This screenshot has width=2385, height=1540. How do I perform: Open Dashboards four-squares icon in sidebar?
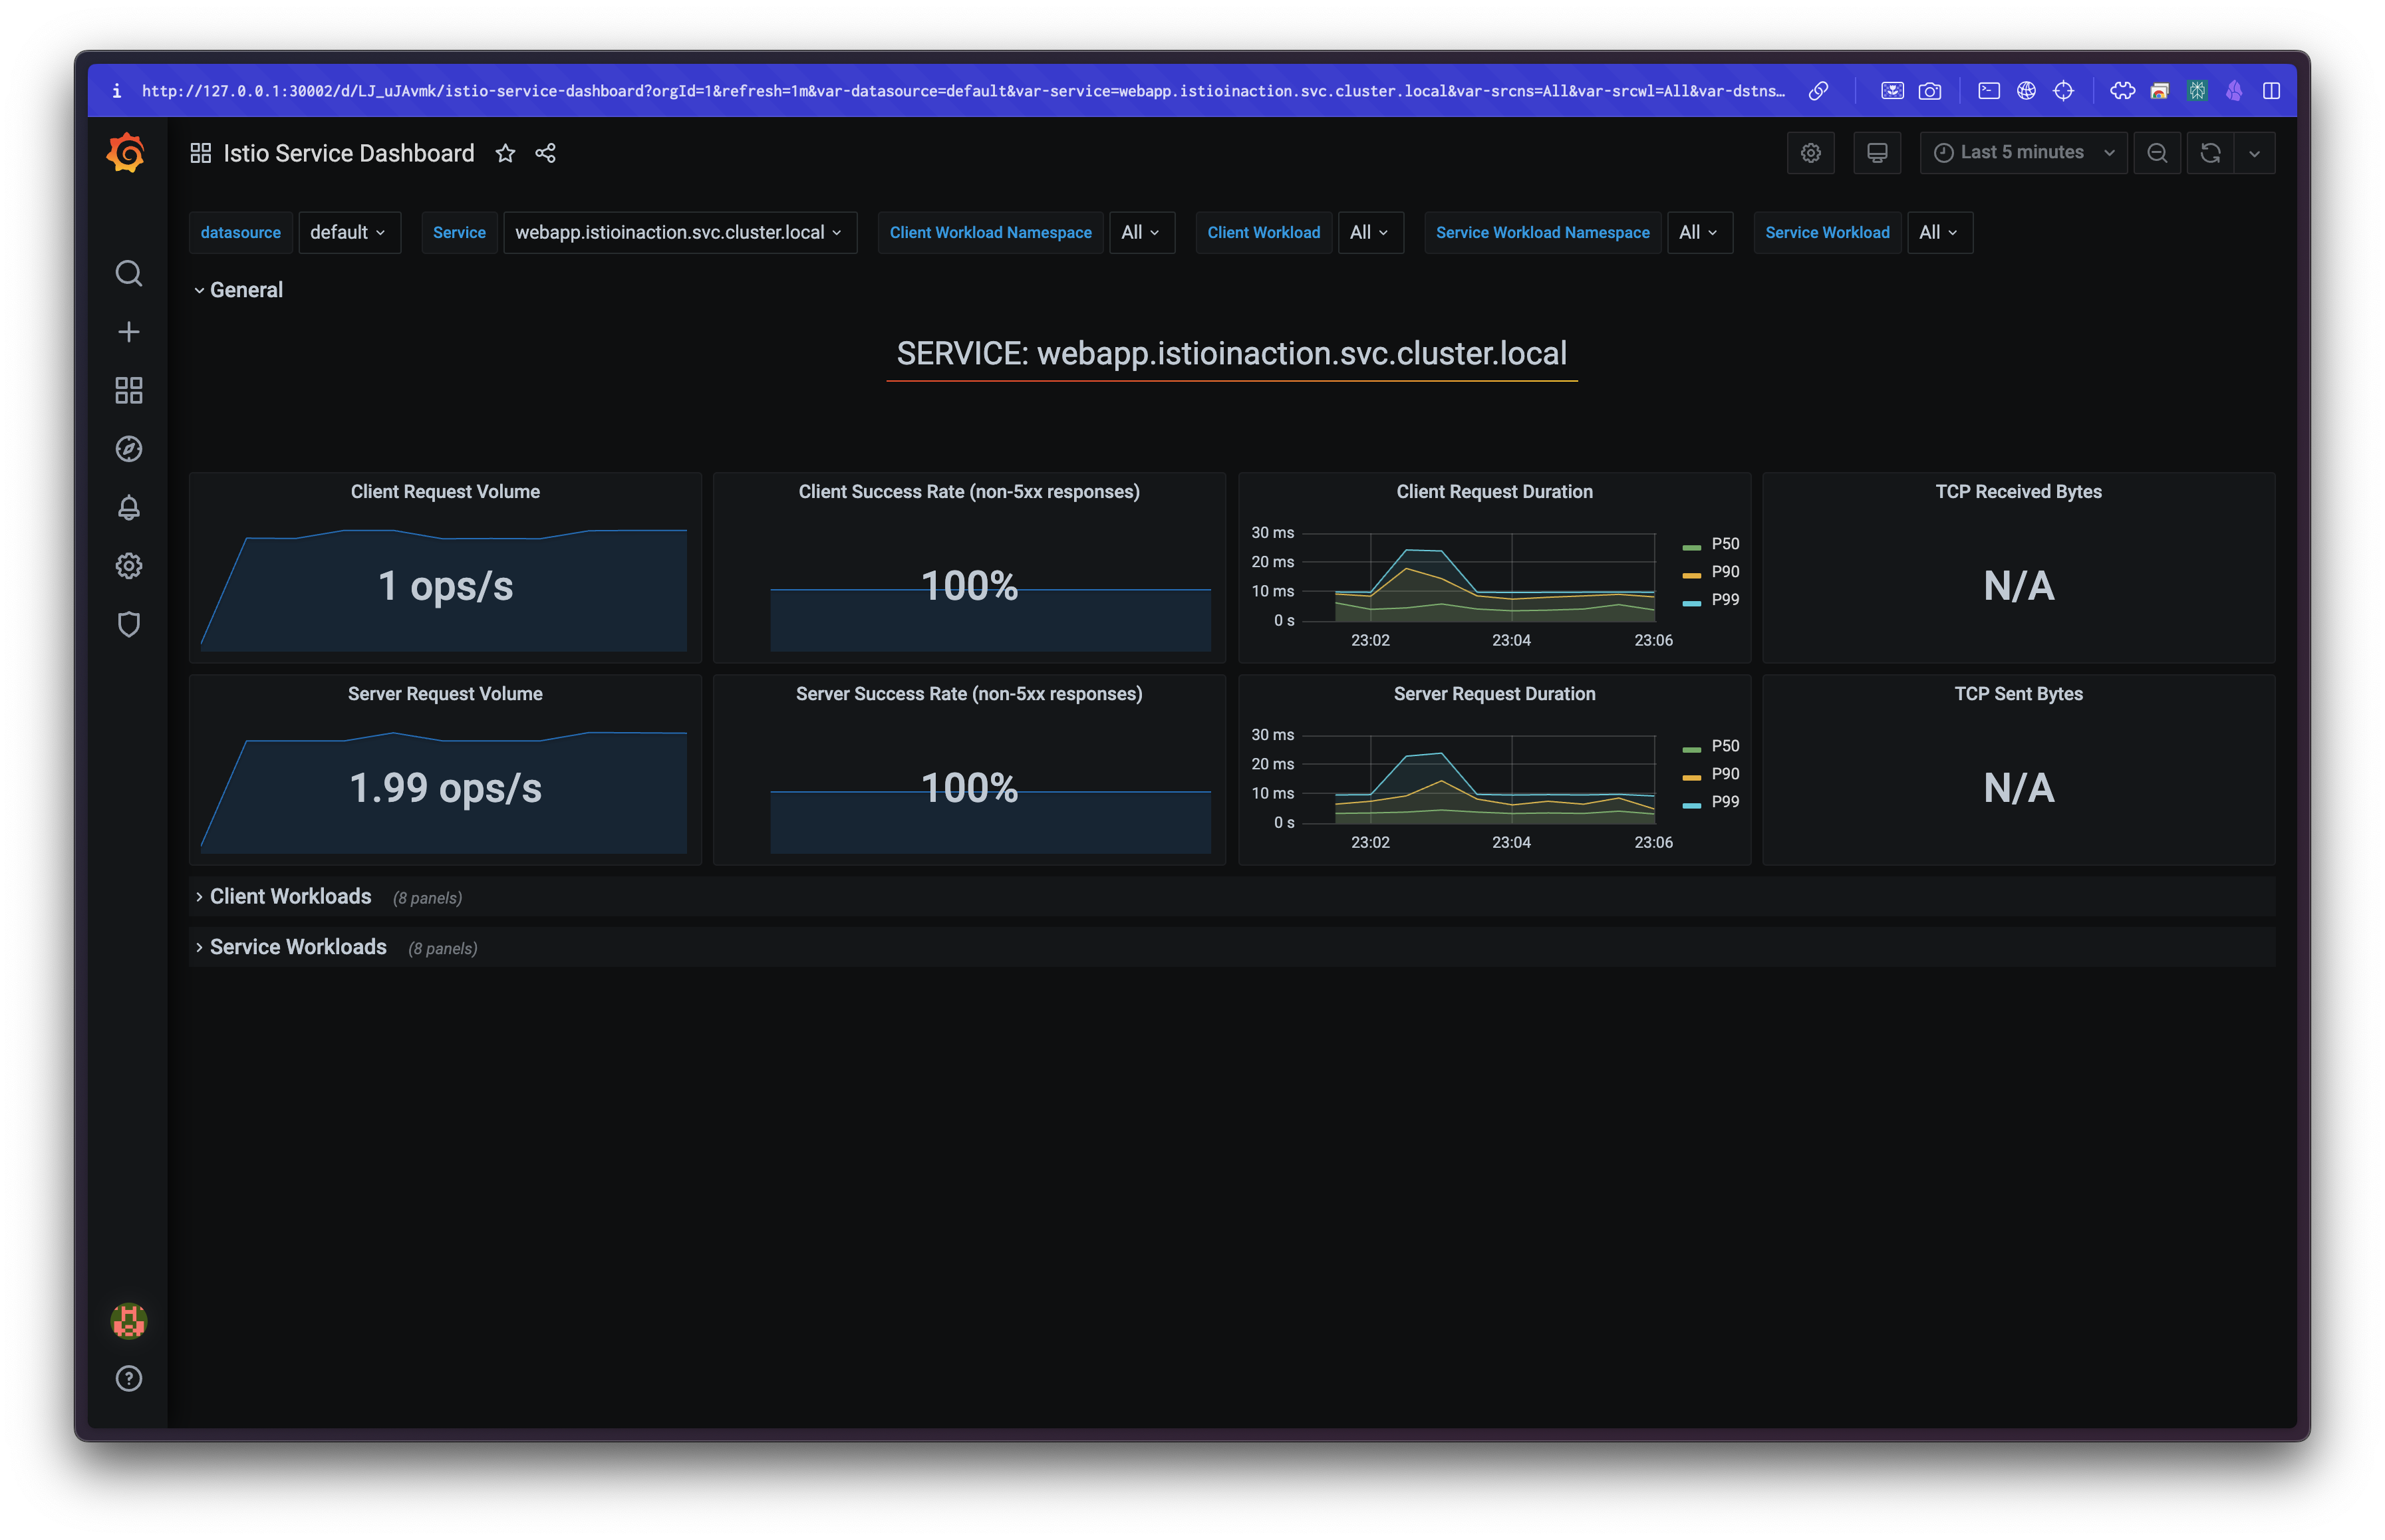128,390
